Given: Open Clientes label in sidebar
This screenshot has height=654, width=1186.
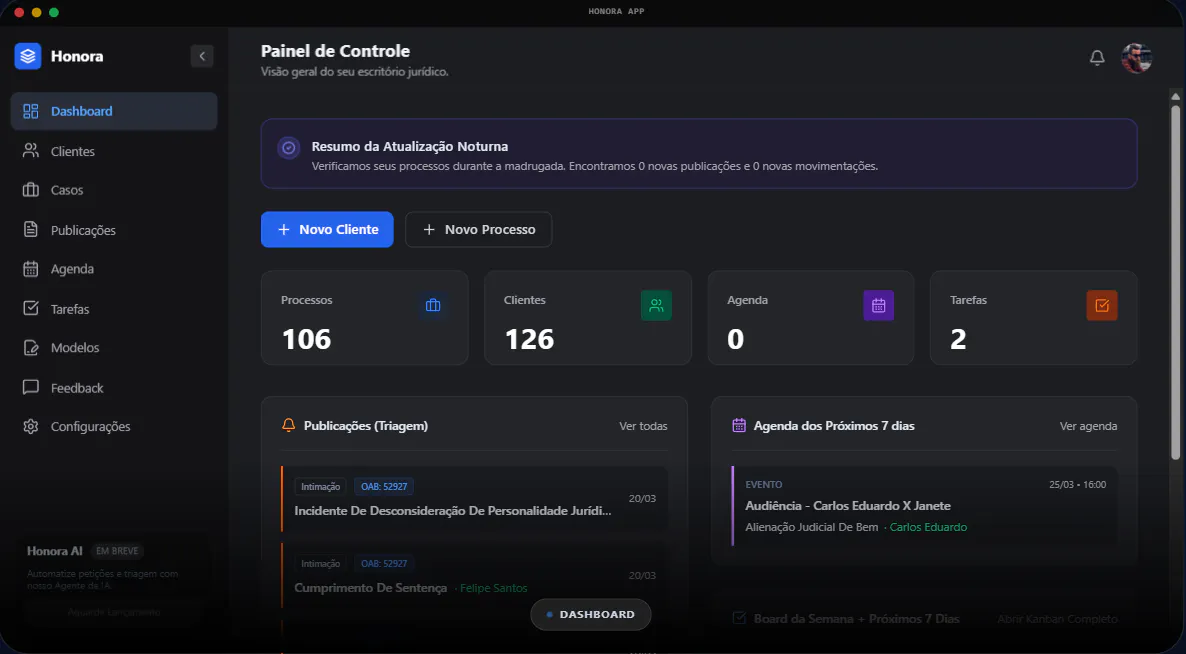Looking at the screenshot, I should click(73, 151).
